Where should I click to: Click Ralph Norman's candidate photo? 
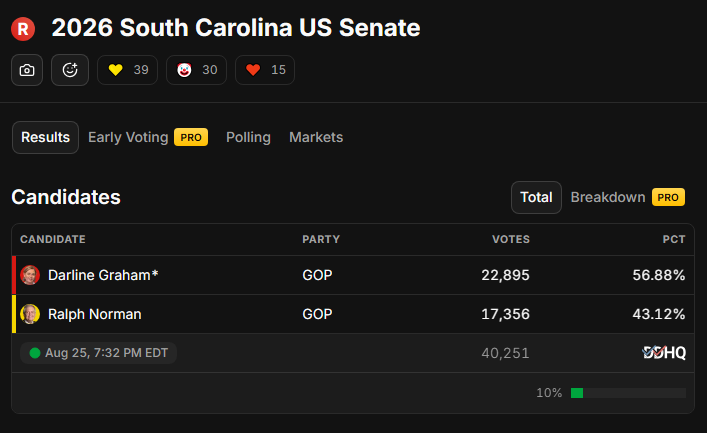tap(30, 314)
